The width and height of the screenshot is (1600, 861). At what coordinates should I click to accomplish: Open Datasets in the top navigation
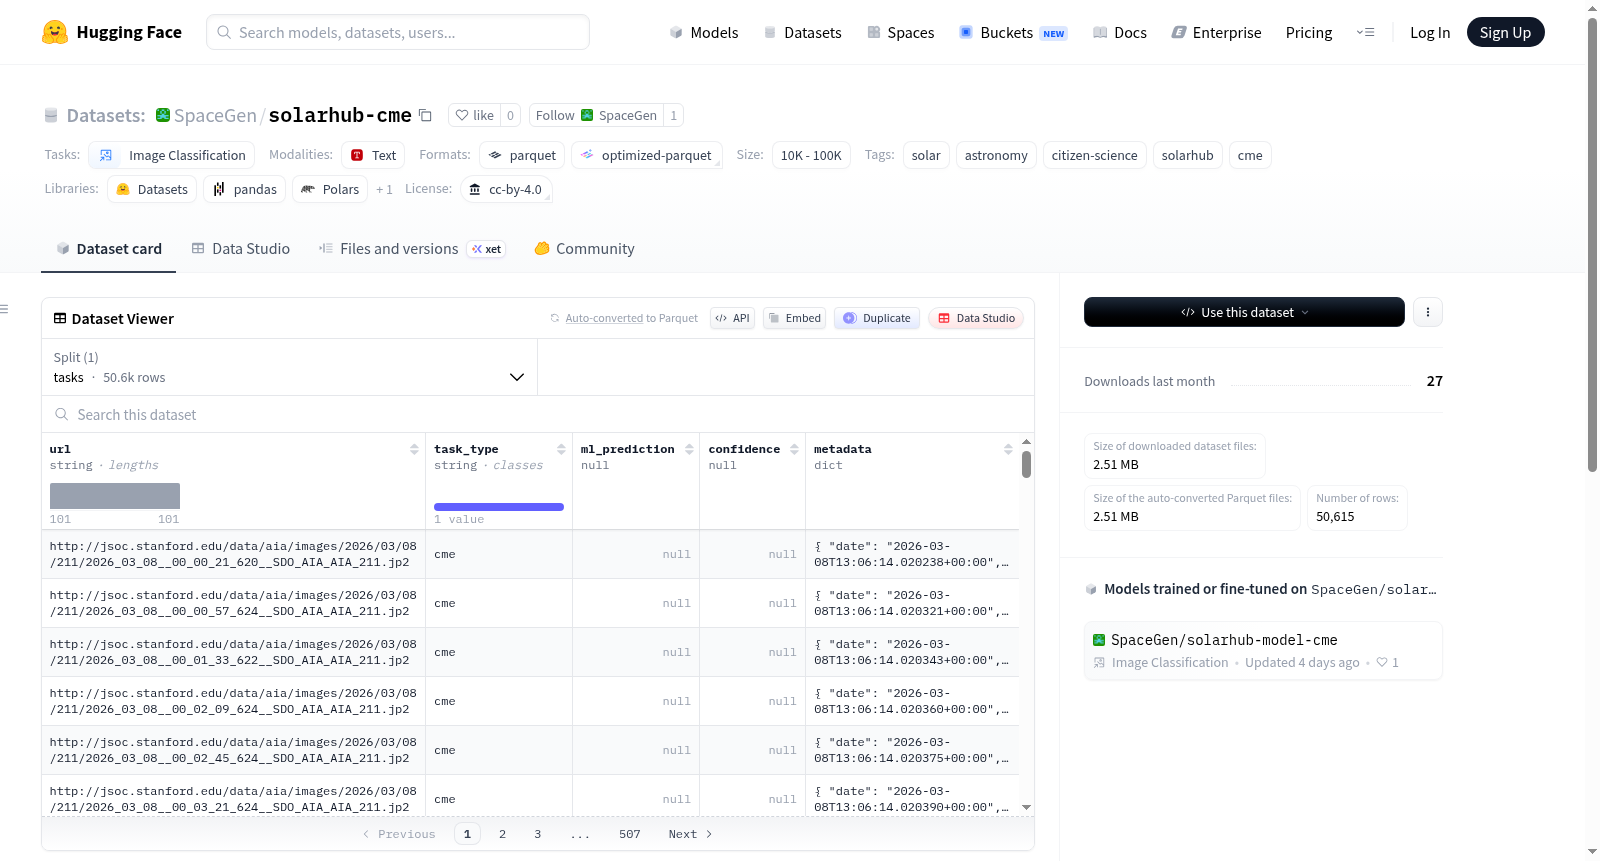coord(803,32)
